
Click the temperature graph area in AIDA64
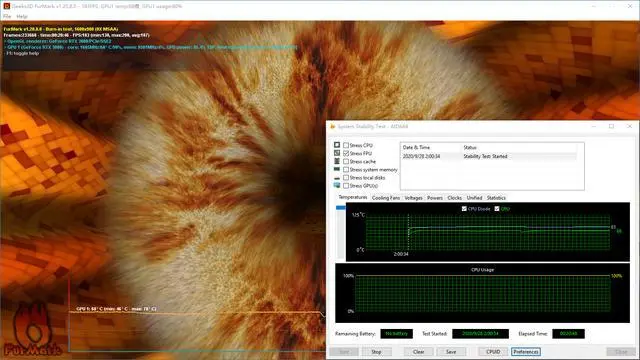[x=488, y=232]
